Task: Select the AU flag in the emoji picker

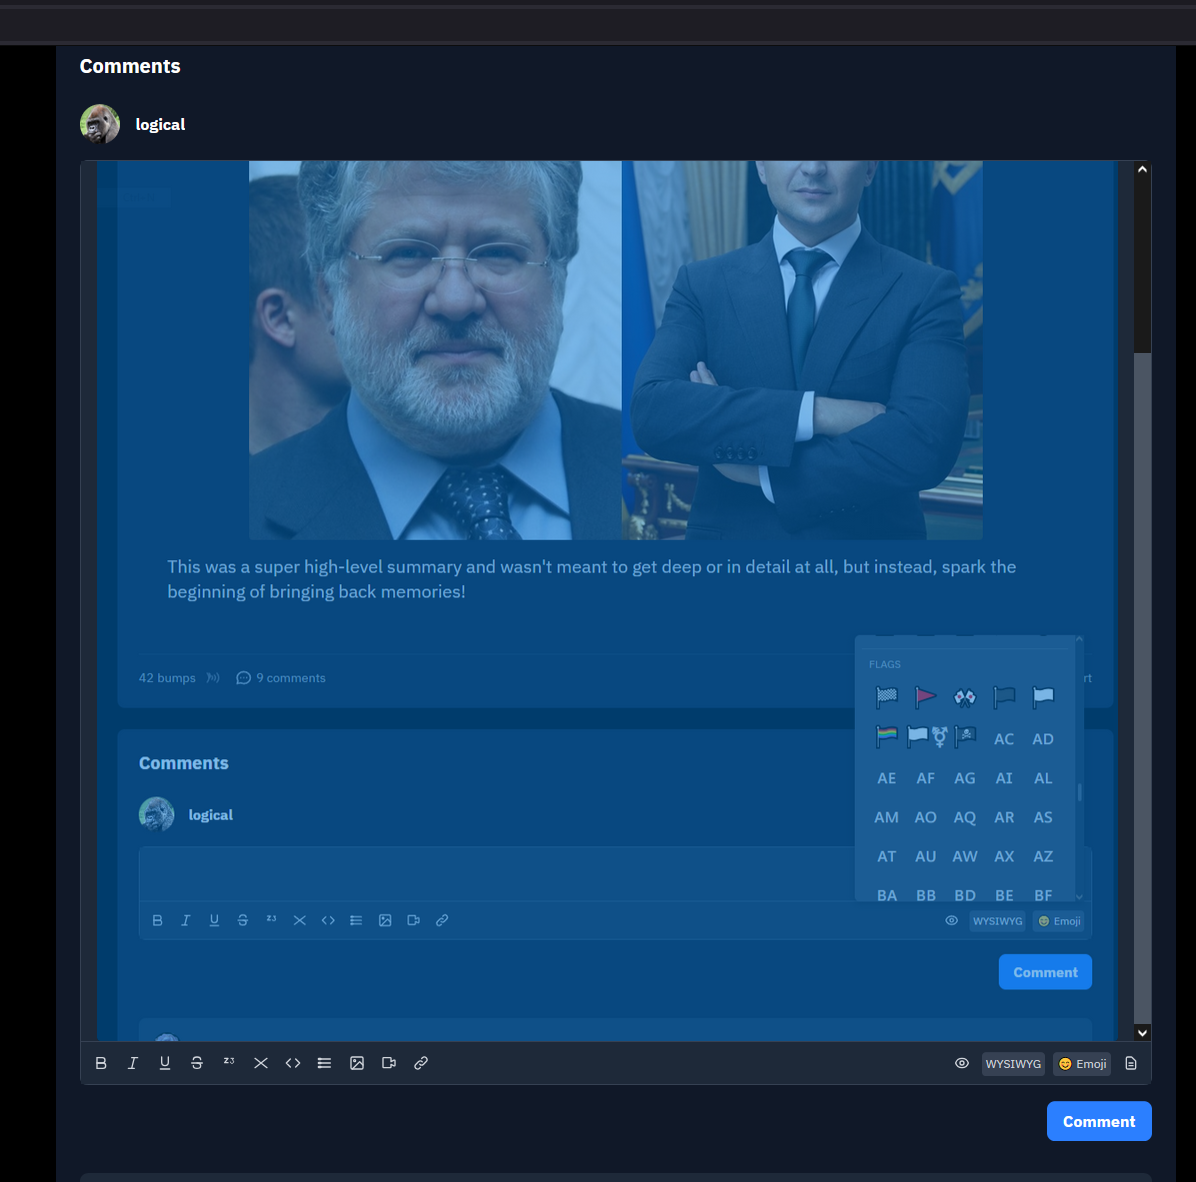Action: (x=925, y=856)
